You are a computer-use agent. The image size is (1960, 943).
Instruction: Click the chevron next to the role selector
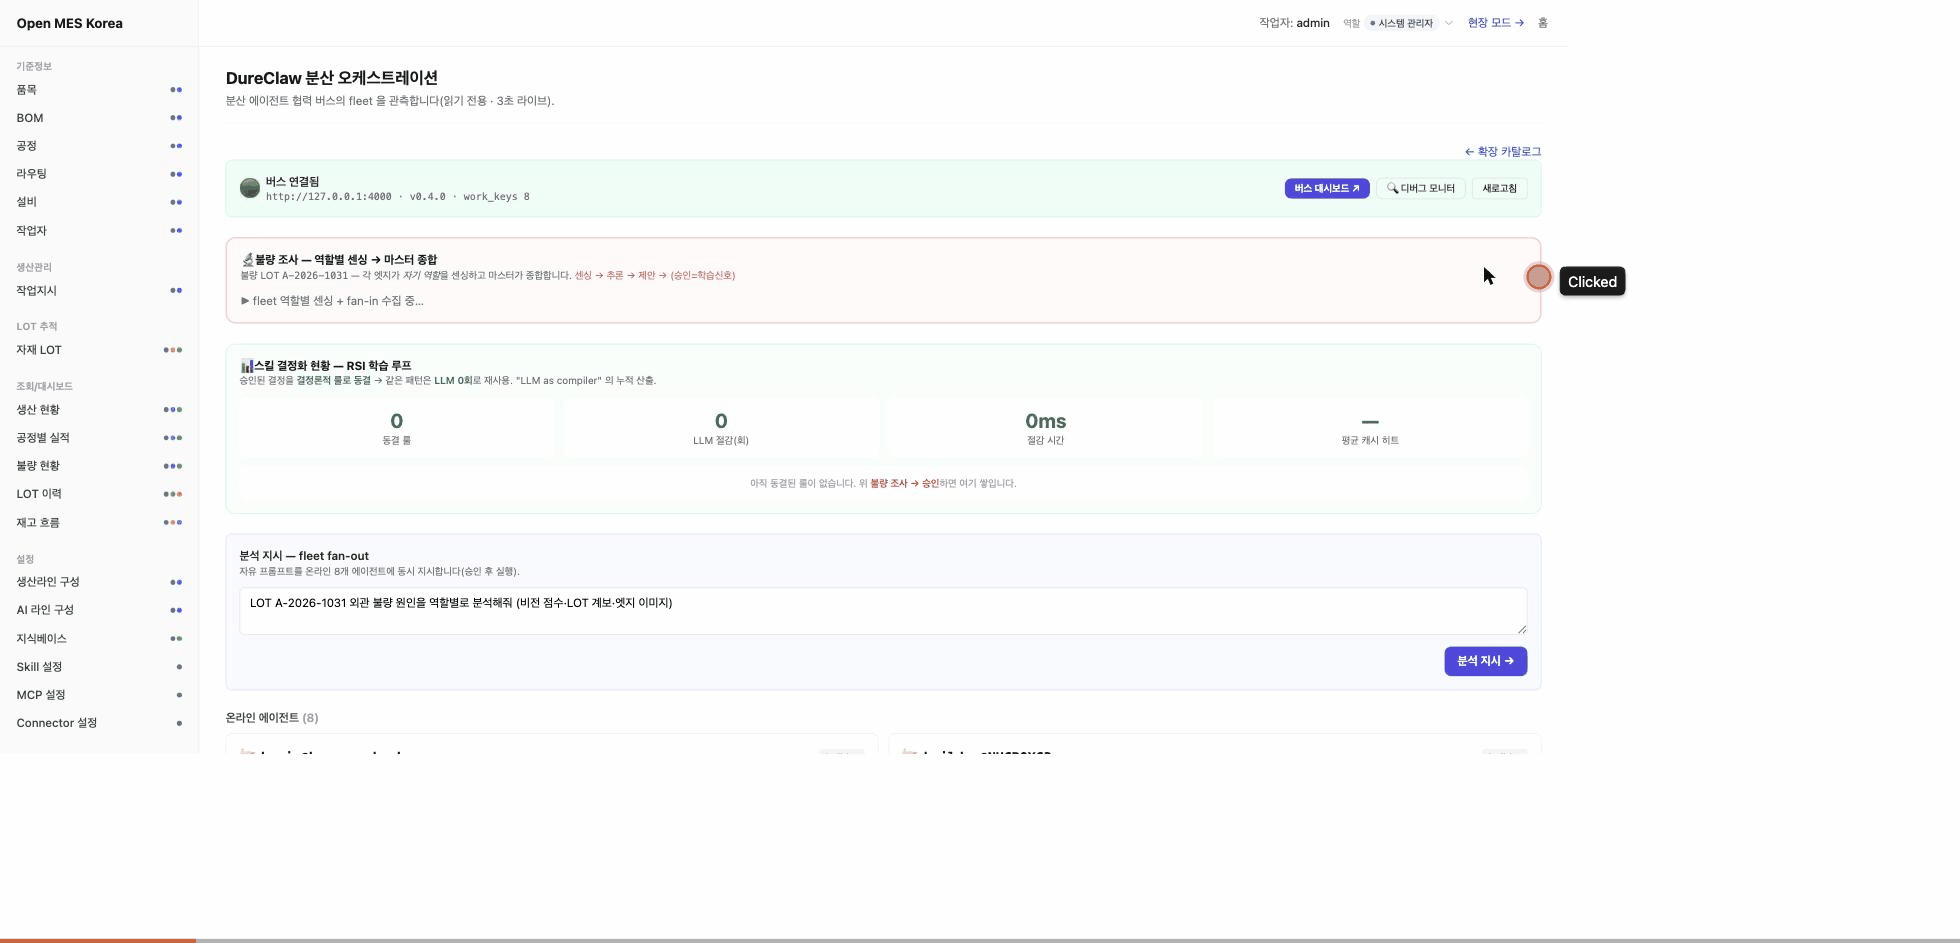[1448, 23]
